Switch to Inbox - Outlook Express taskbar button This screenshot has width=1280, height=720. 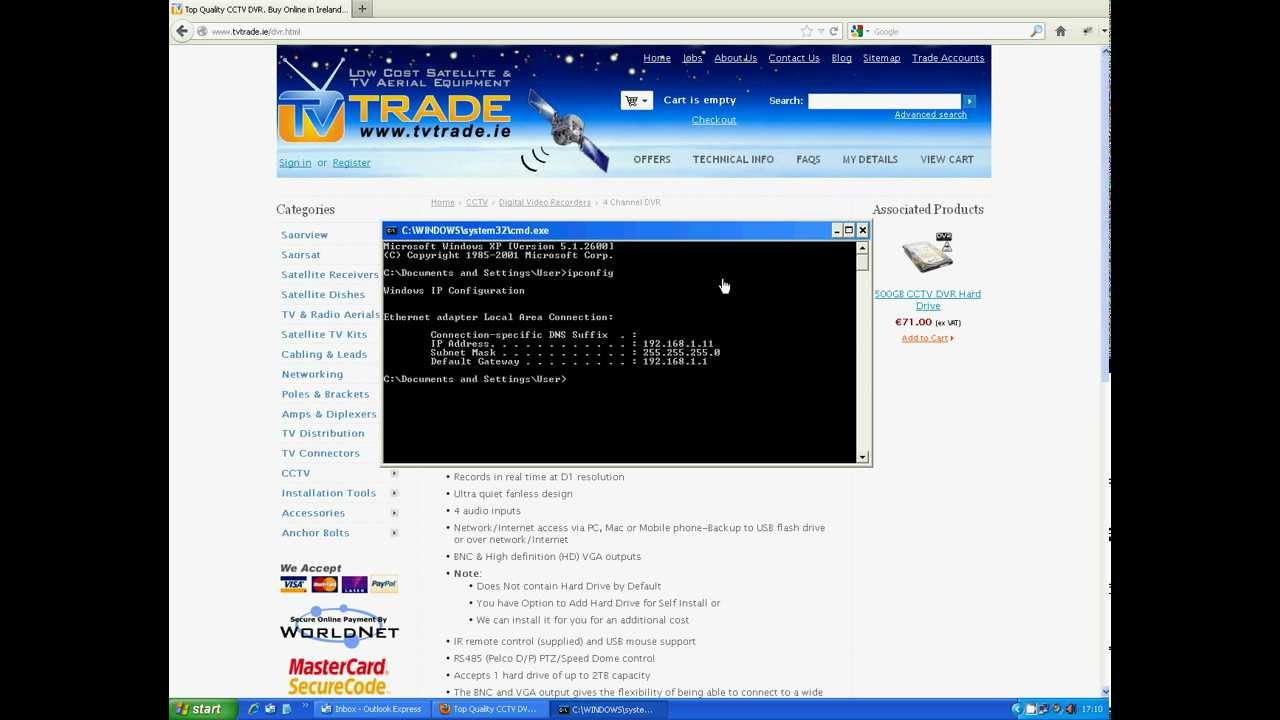point(371,709)
